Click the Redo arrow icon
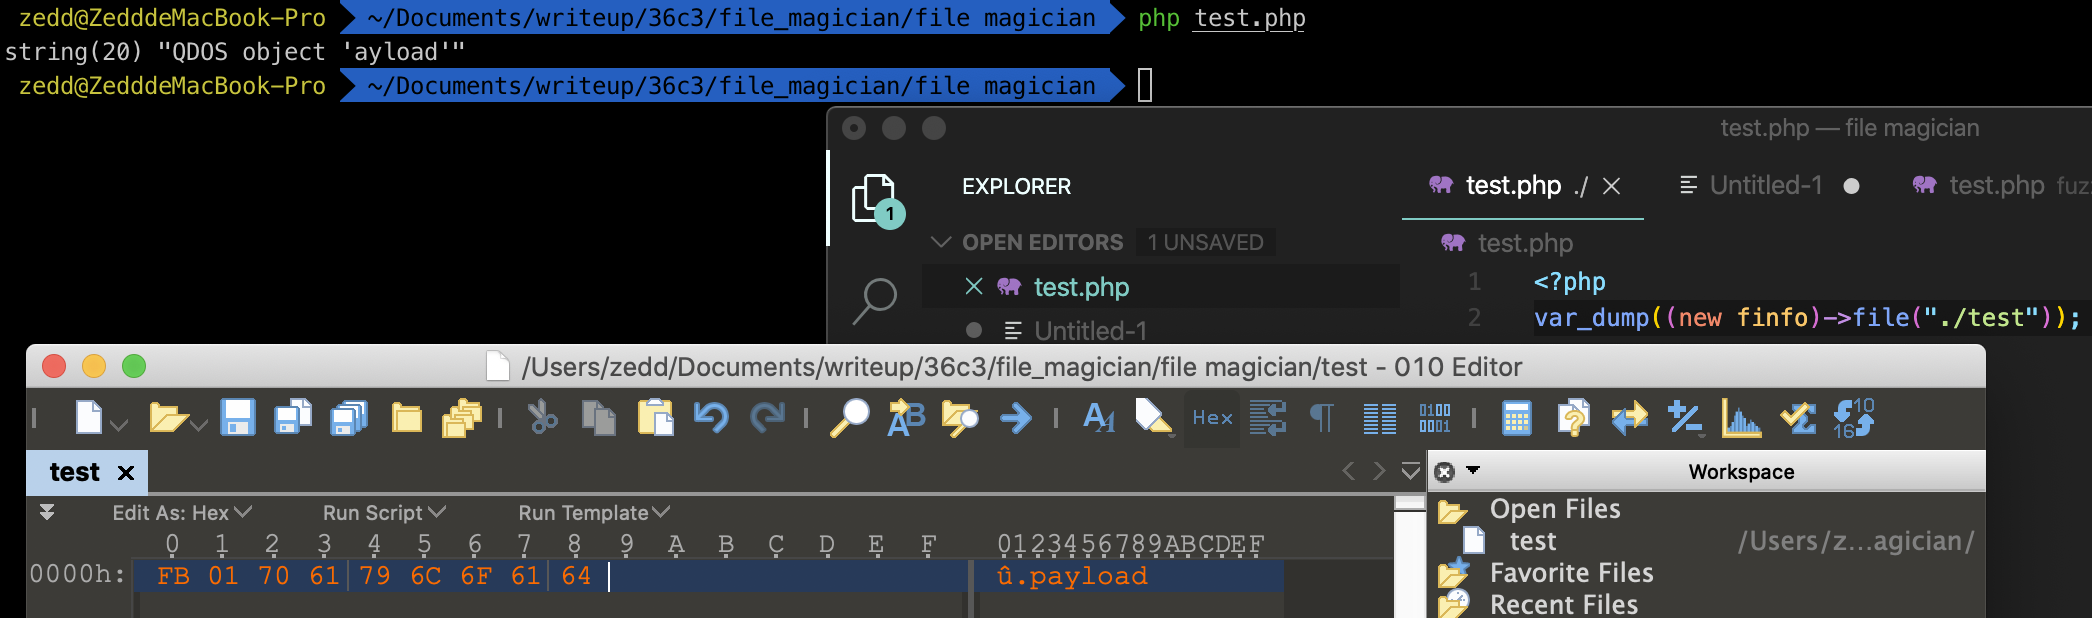This screenshot has width=2092, height=618. (x=767, y=417)
